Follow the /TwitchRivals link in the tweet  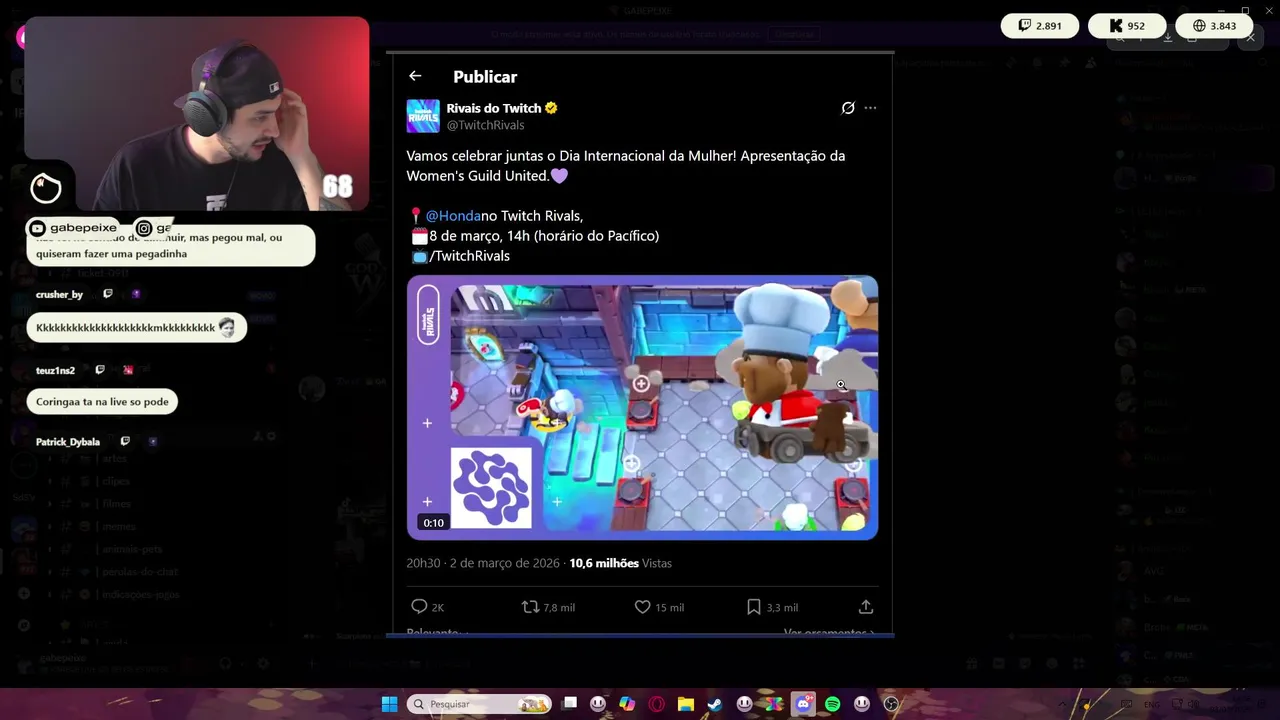click(469, 256)
